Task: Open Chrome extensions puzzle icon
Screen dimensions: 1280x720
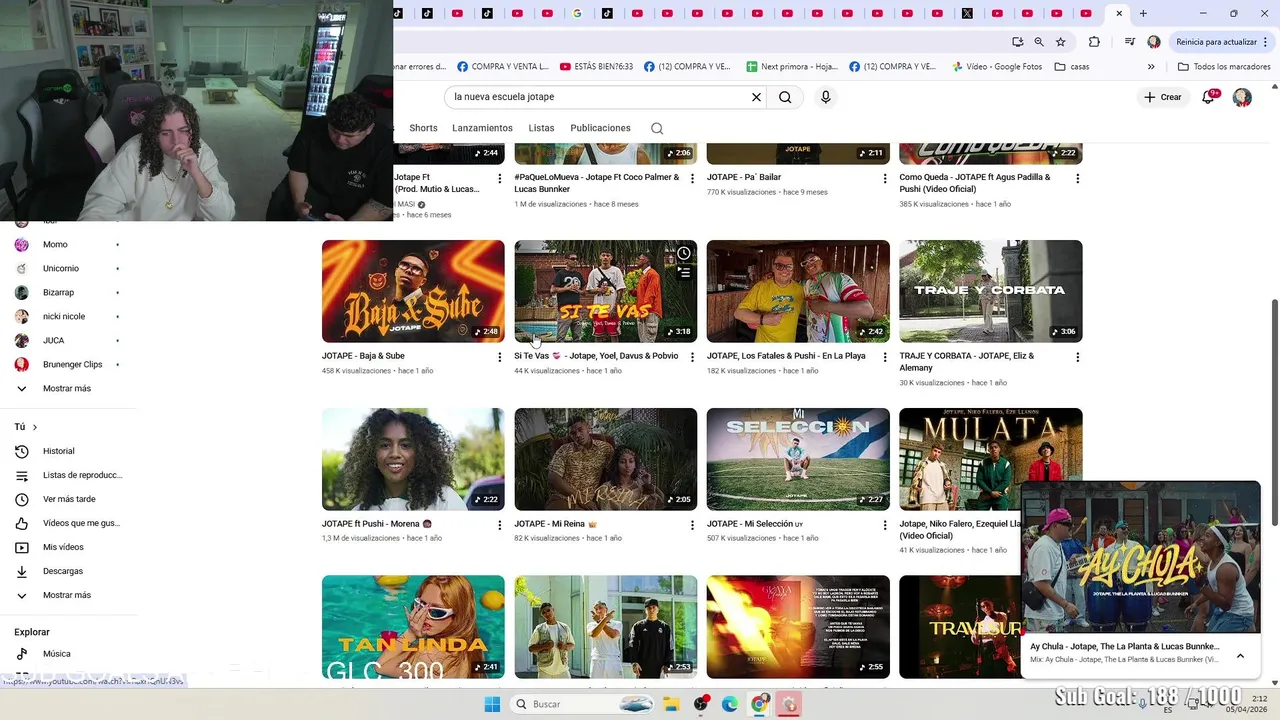Action: click(x=1094, y=42)
